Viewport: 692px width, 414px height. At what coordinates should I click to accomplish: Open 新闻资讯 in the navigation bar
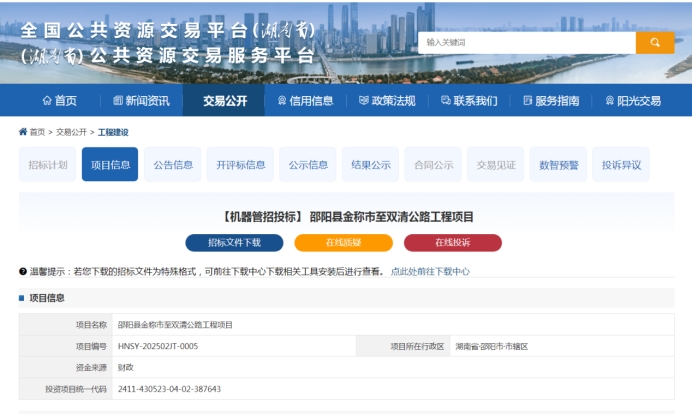[141, 101]
